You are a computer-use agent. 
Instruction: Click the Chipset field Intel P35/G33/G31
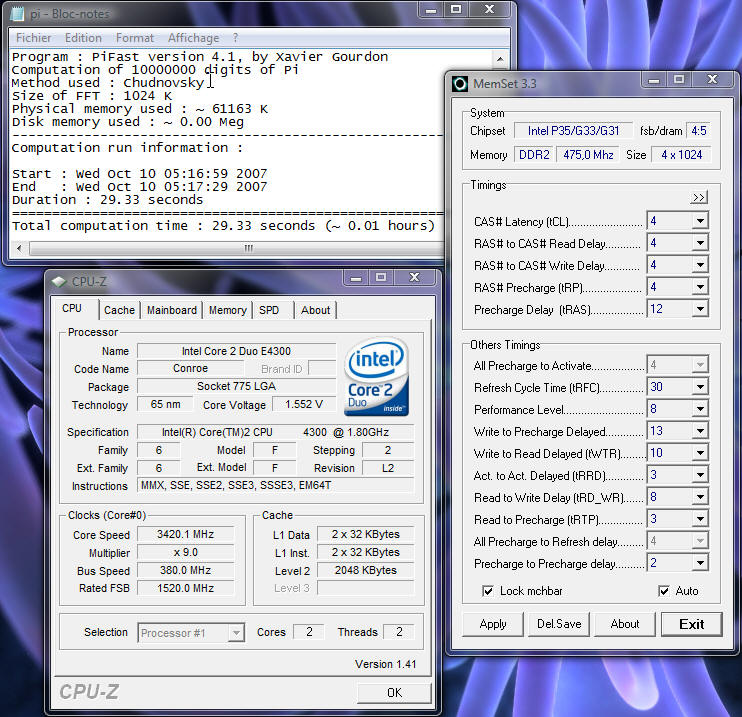click(574, 131)
